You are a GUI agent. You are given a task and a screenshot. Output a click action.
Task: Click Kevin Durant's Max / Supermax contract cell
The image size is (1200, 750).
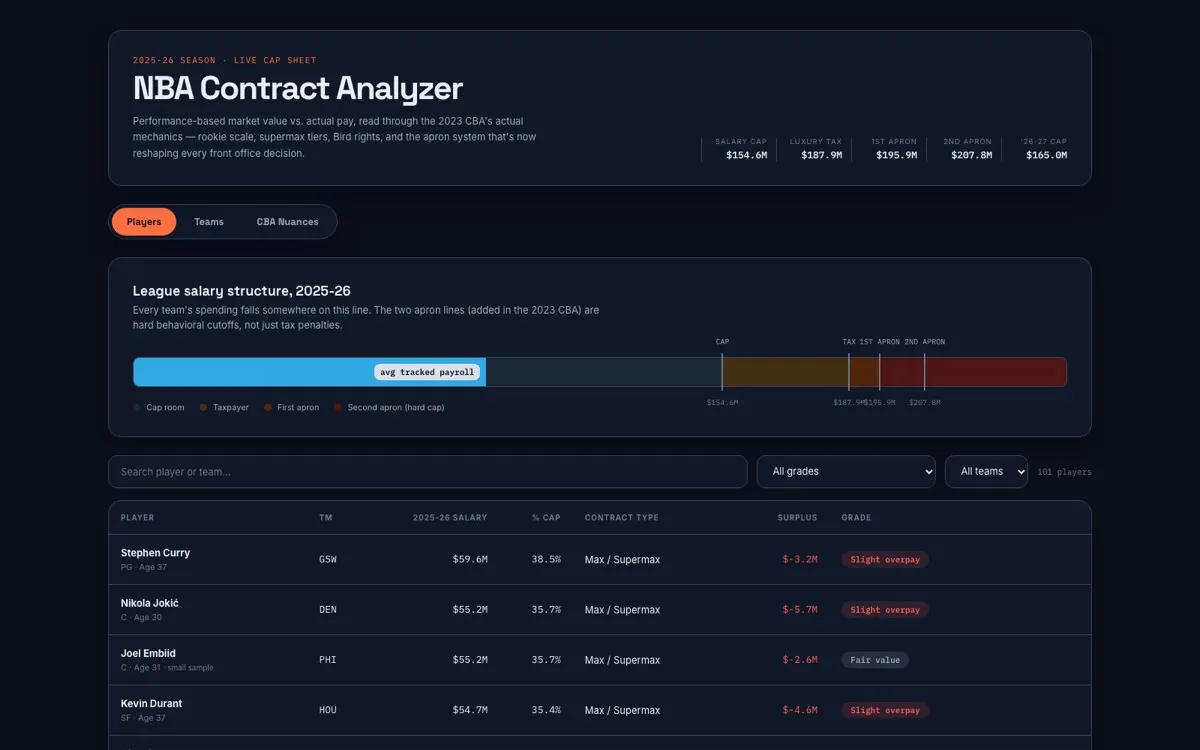point(623,710)
